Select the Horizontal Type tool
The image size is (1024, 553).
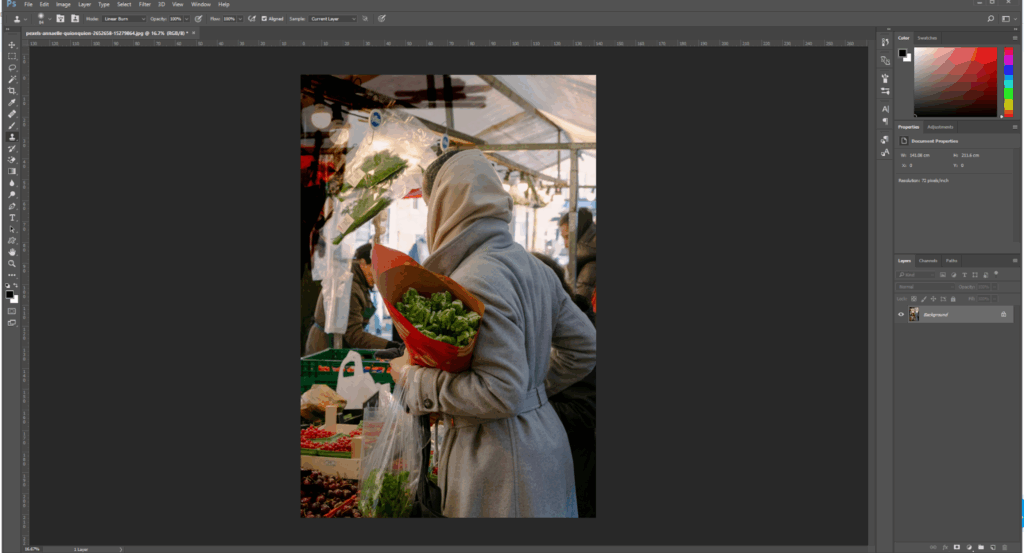pyautogui.click(x=12, y=217)
